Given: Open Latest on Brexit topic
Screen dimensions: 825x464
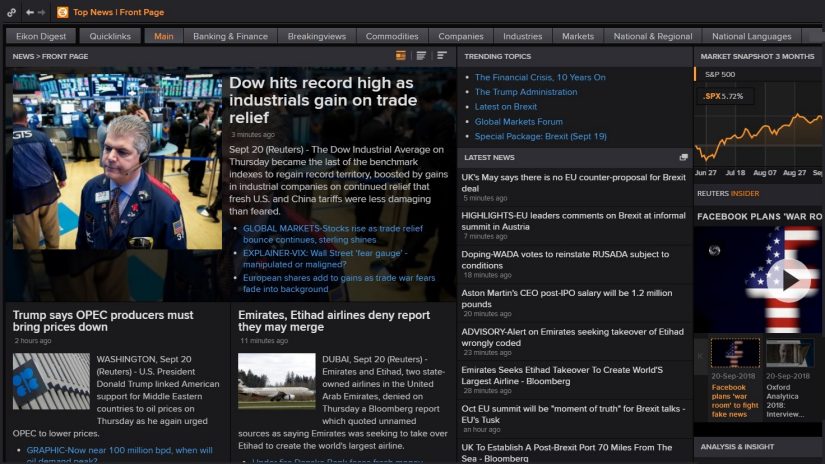Looking at the screenshot, I should tap(506, 107).
